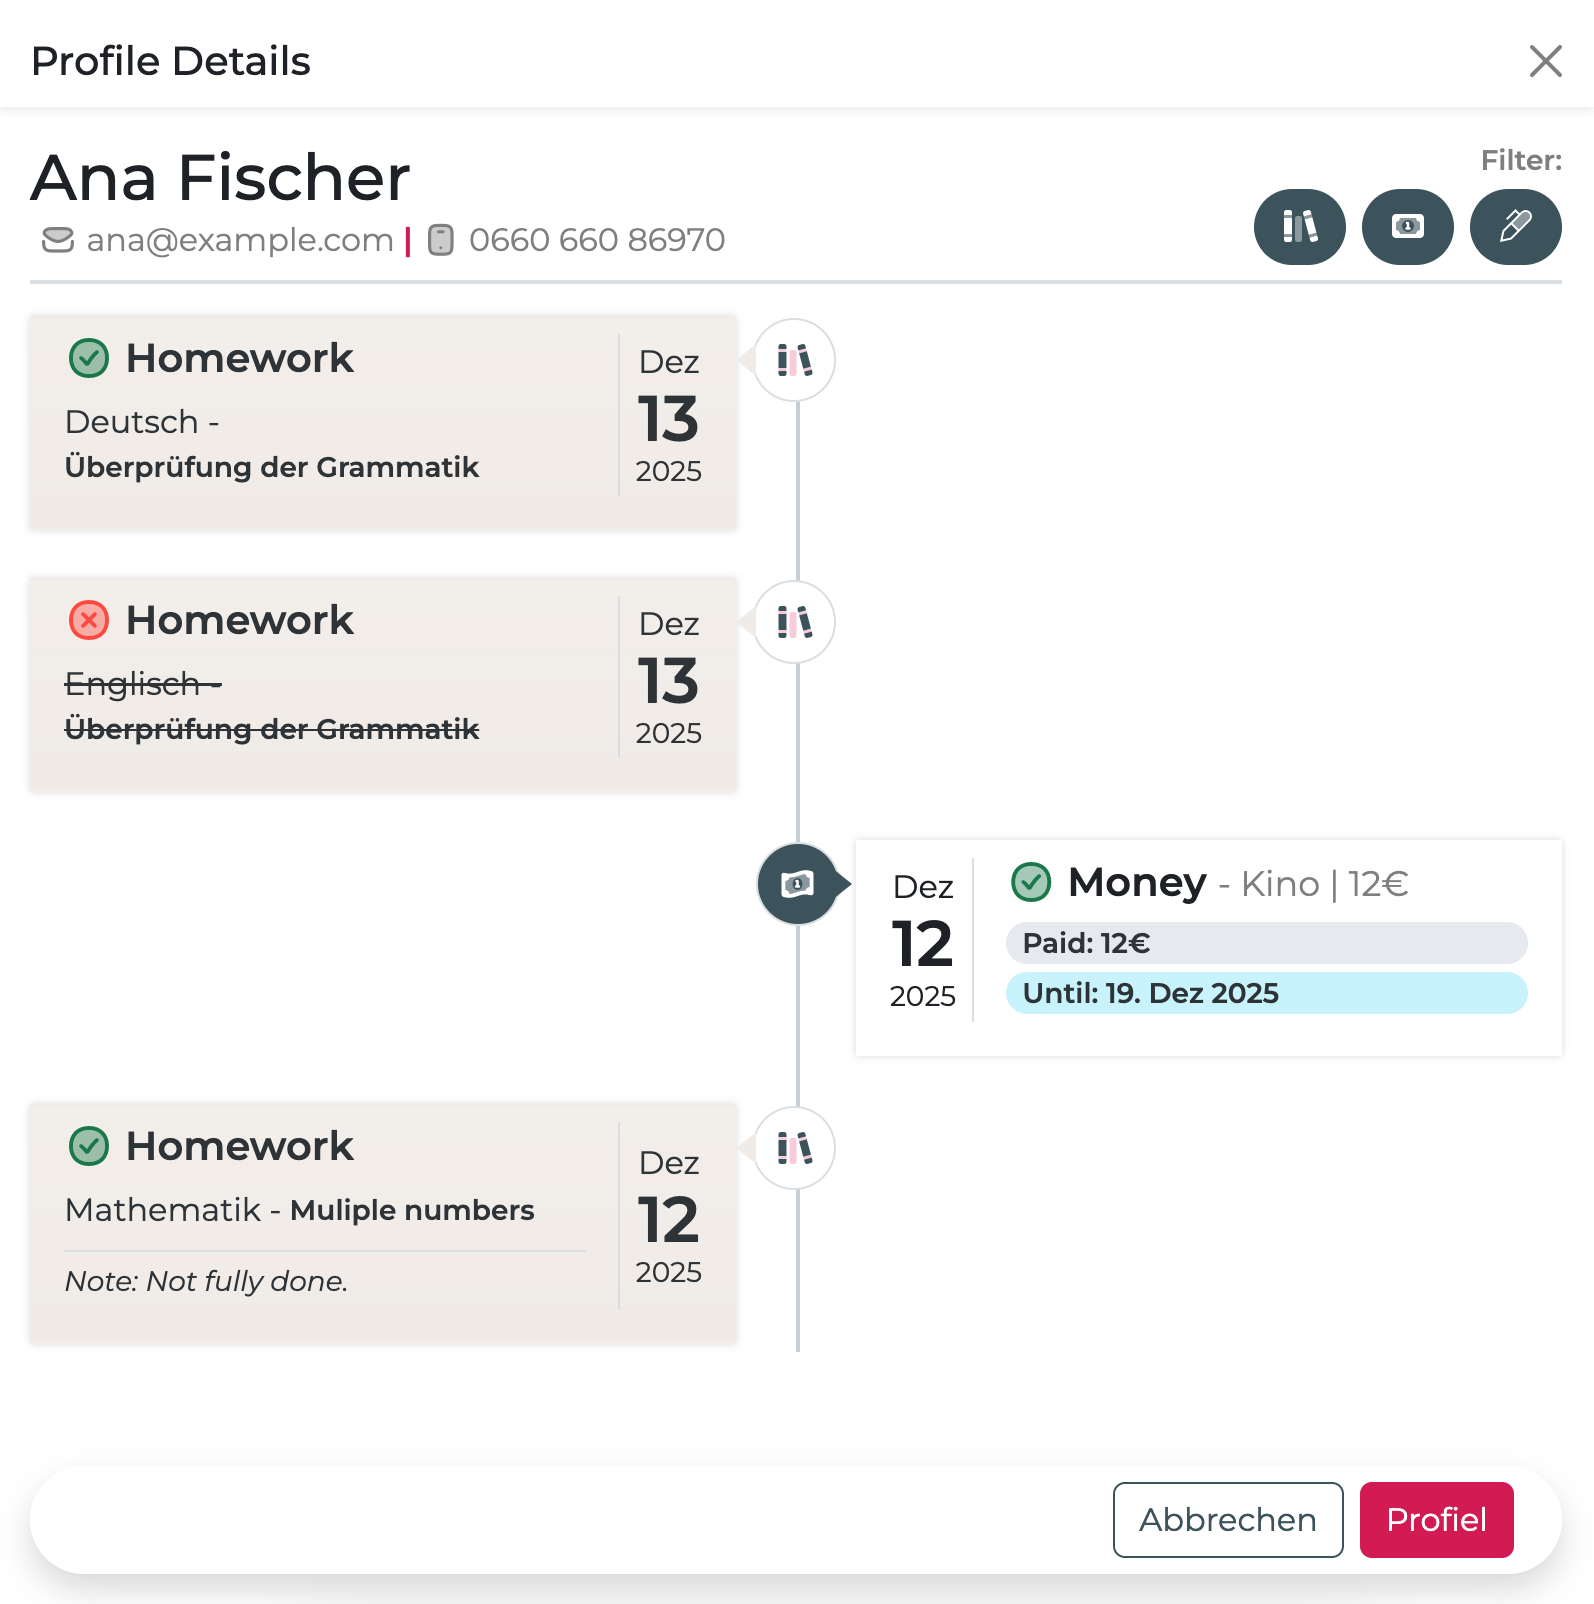Viewport: 1594px width, 1604px height.
Task: Click green check icon on Mathematik homework
Action: 89,1146
